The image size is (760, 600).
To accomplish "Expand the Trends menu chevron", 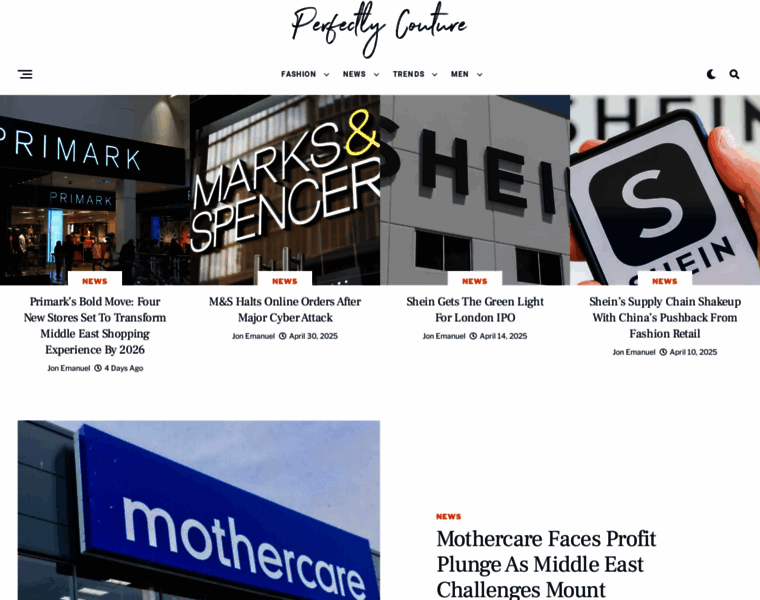I will (434, 75).
